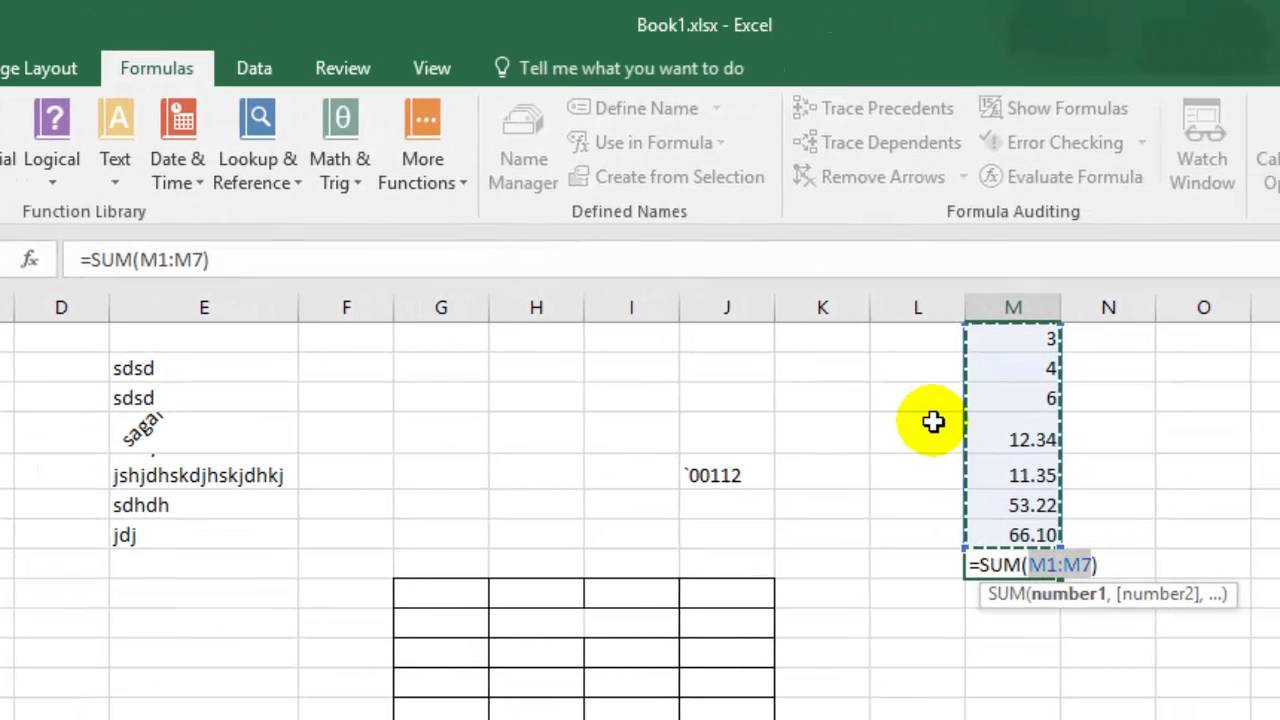Open the Name Manager

[x=523, y=145]
